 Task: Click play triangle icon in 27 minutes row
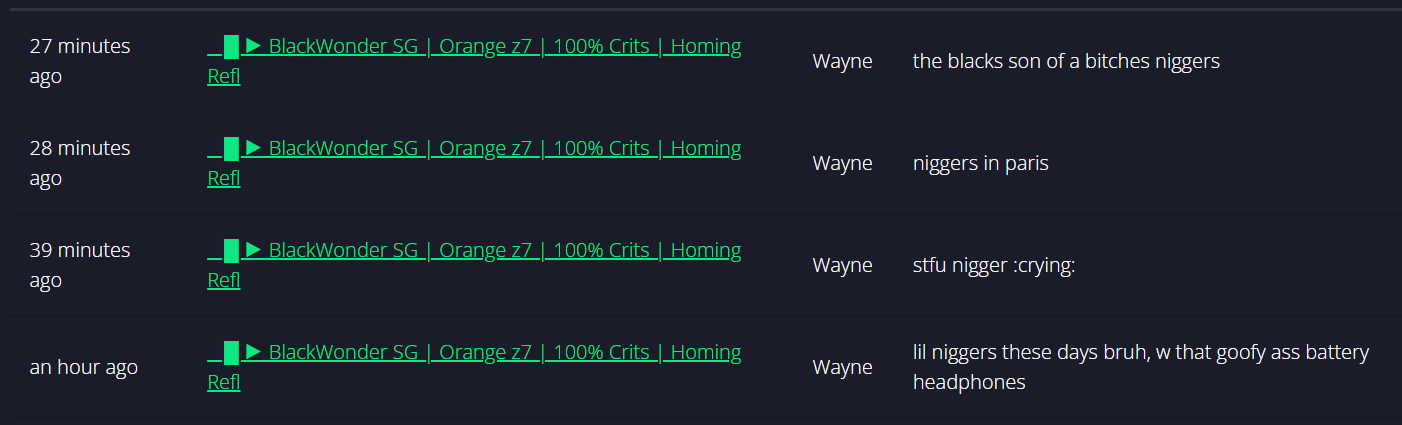(254, 46)
